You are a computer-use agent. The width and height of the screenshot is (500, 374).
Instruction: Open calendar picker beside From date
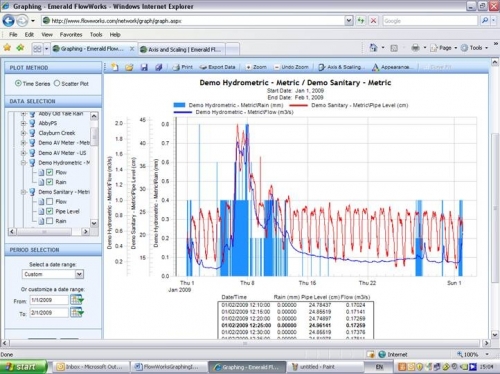[x=77, y=300]
